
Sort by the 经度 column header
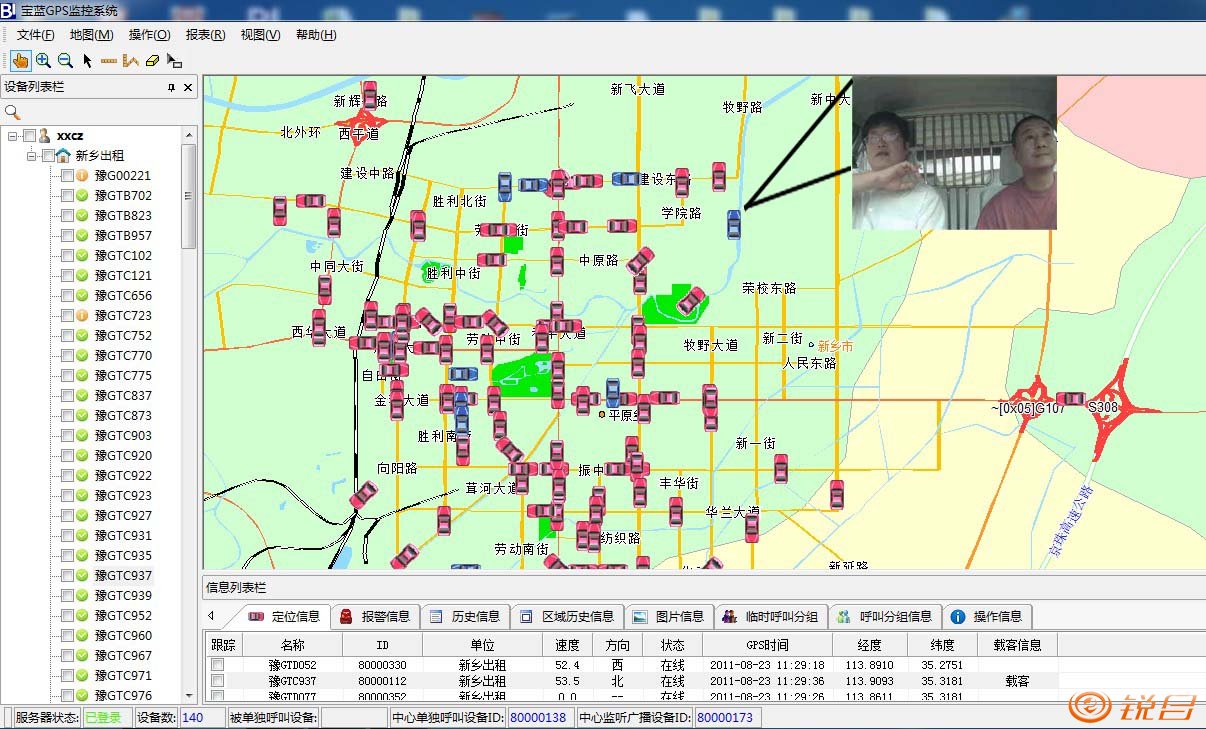click(x=869, y=645)
